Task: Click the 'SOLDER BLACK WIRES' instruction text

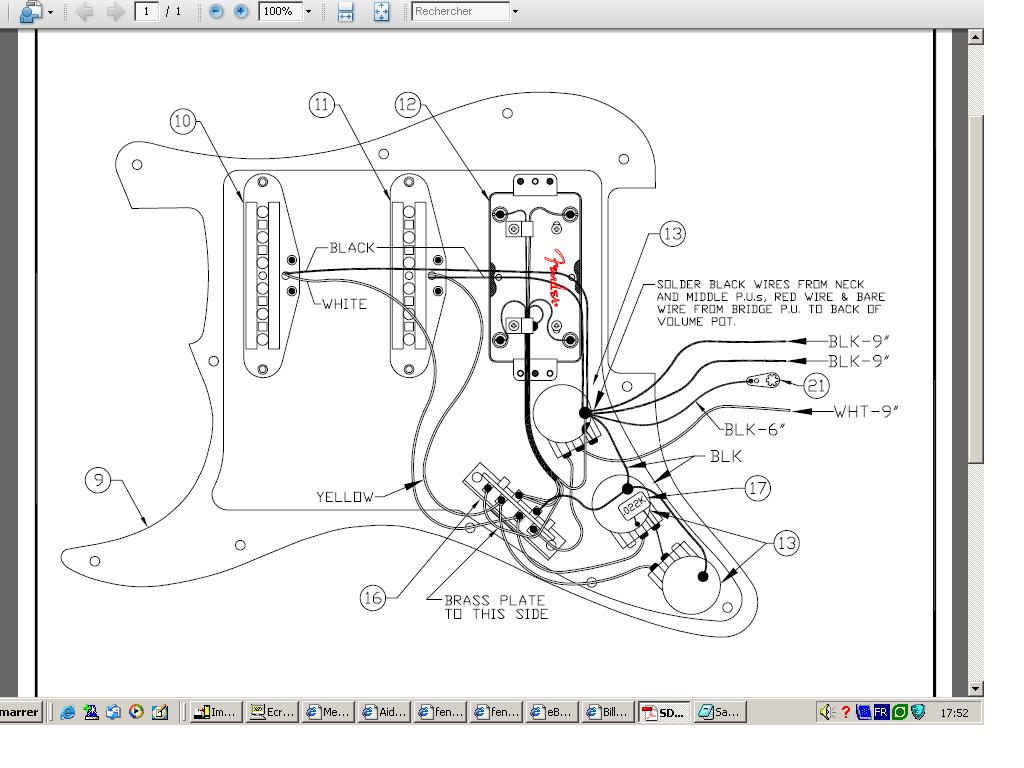Action: pyautogui.click(x=771, y=303)
